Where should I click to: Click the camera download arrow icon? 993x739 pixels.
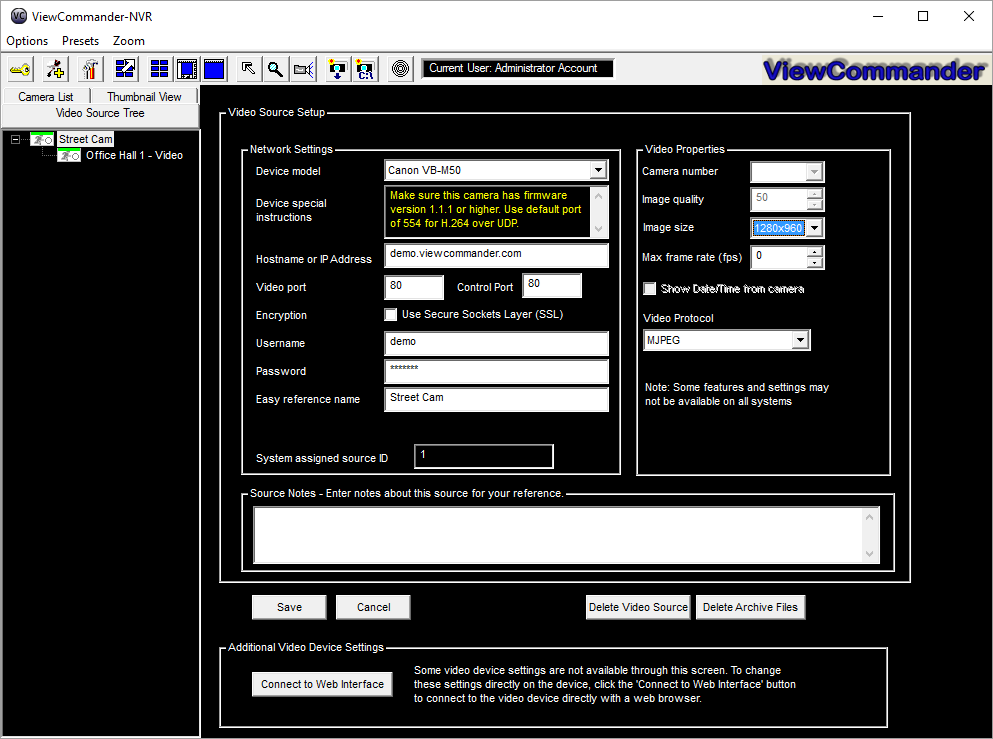click(338, 69)
